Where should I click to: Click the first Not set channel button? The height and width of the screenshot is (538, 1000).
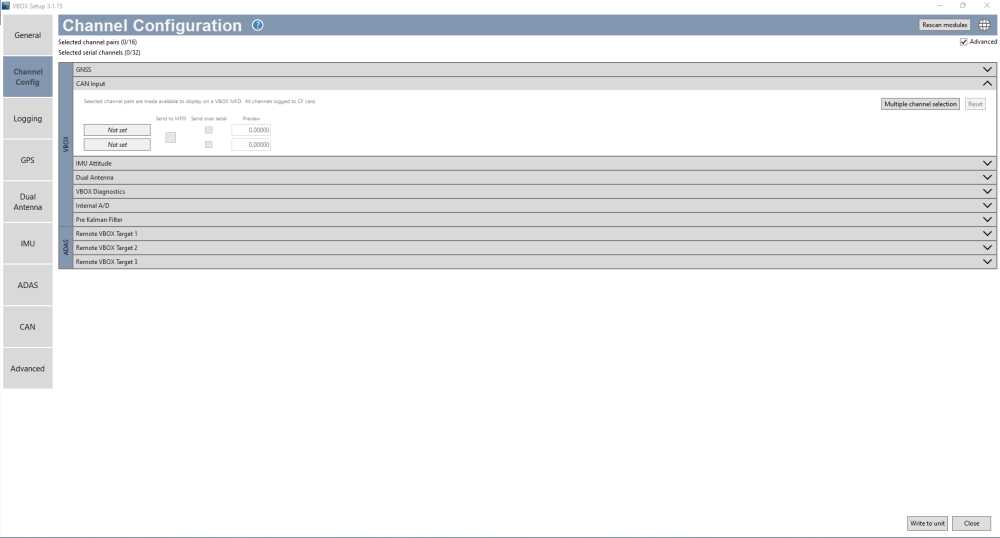click(117, 130)
